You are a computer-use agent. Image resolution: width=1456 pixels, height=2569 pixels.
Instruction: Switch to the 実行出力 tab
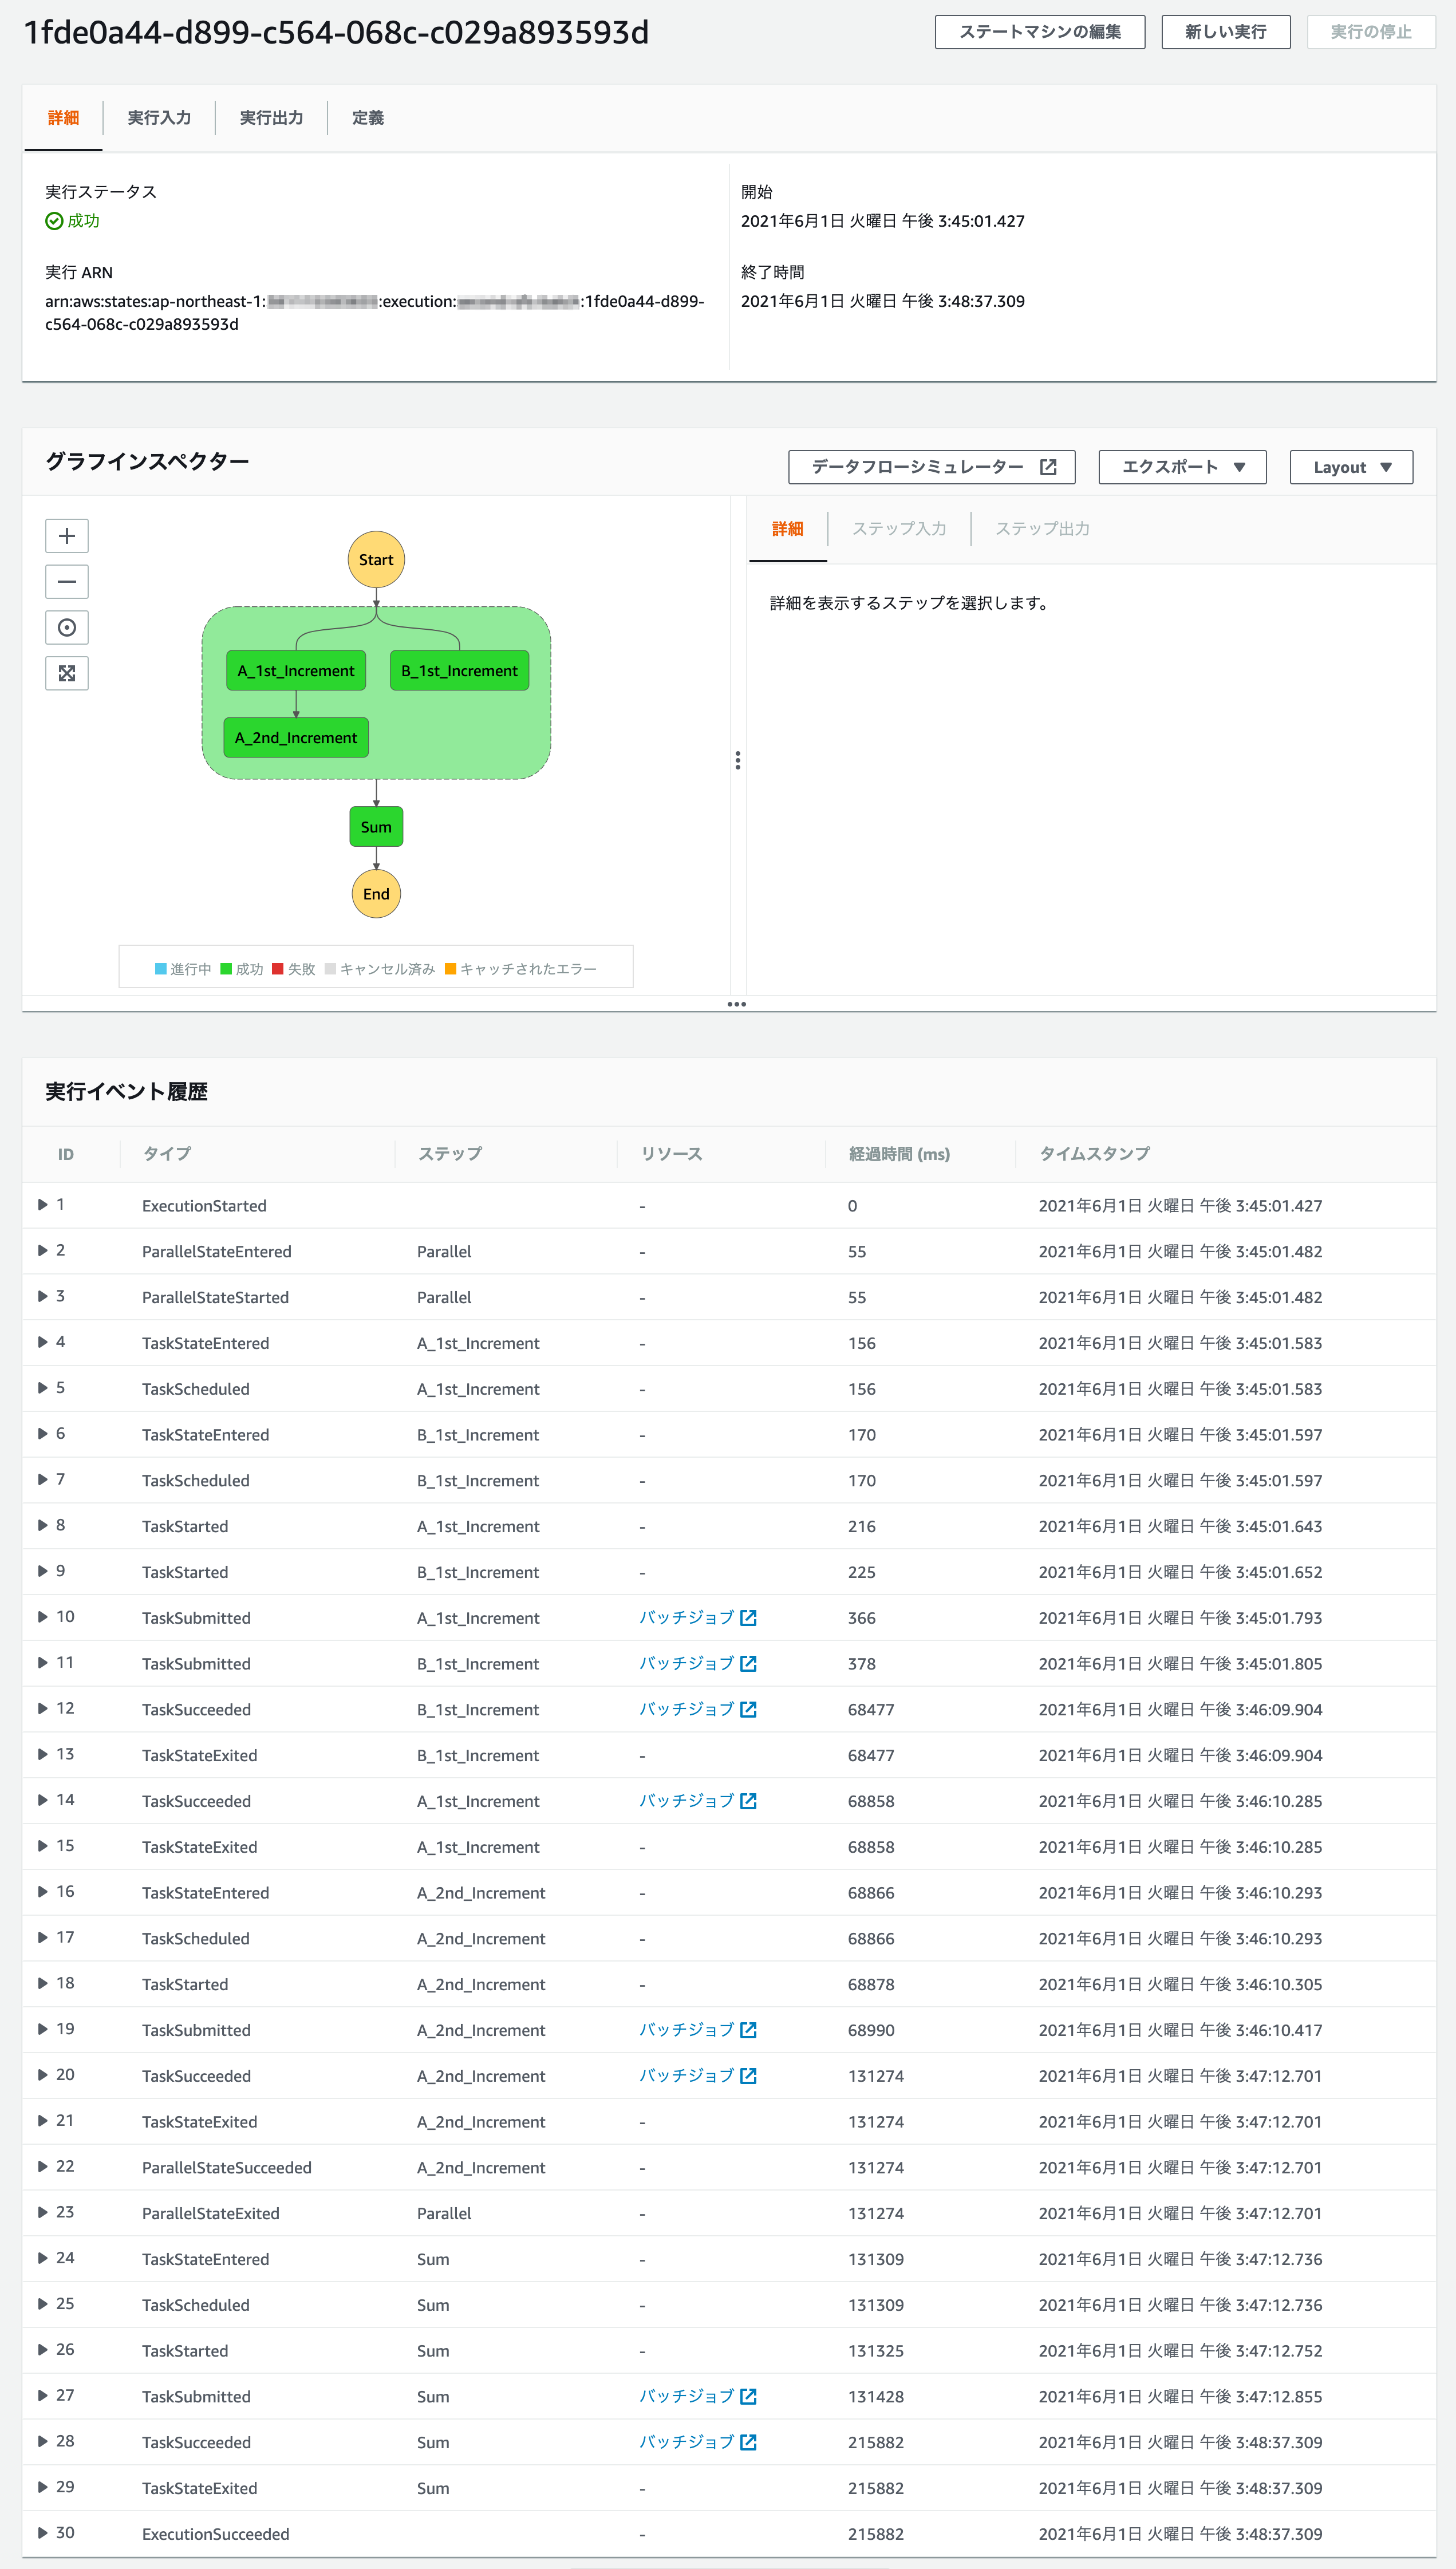[271, 118]
